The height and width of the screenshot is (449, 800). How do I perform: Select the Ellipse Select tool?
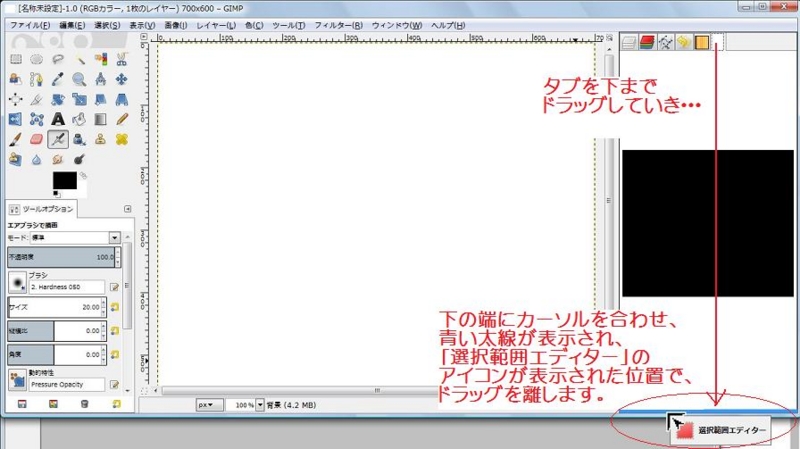[x=36, y=59]
